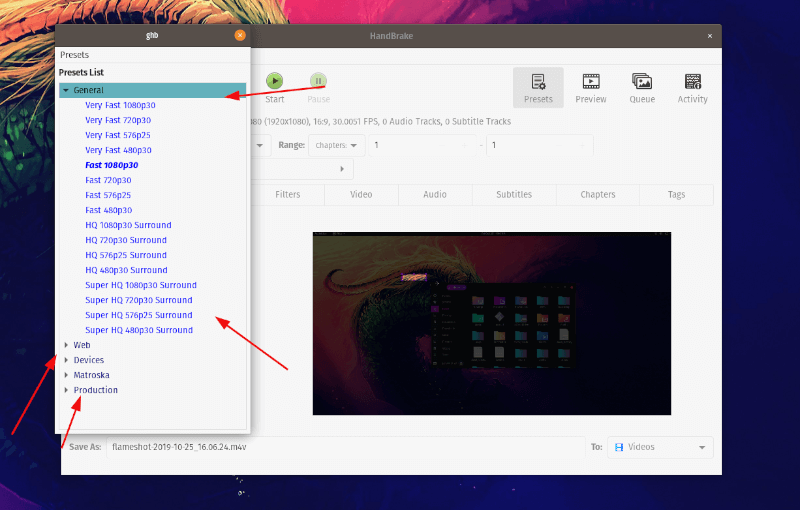Image resolution: width=800 pixels, height=510 pixels.
Task: Select the Very Fast 1080p30 preset
Action: 120,105
